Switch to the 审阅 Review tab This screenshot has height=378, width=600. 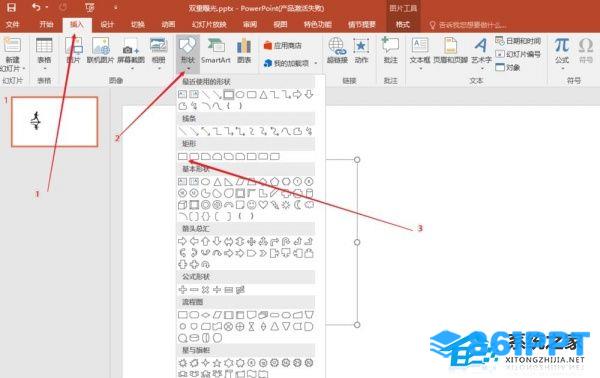coord(250,24)
